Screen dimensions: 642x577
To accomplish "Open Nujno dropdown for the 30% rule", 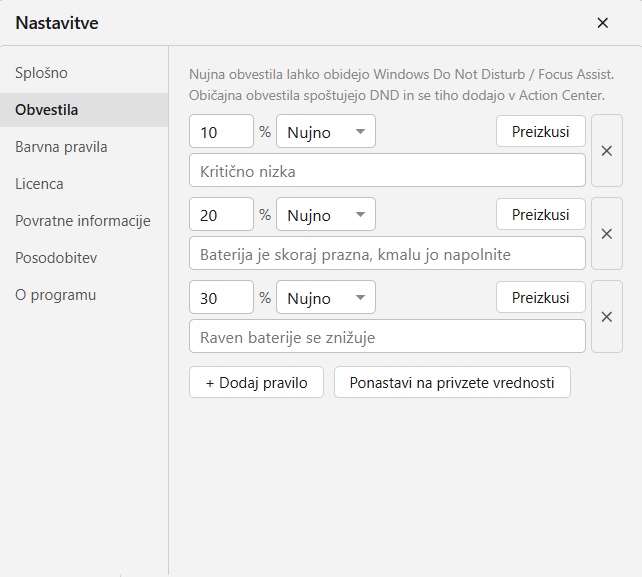I will click(x=326, y=297).
